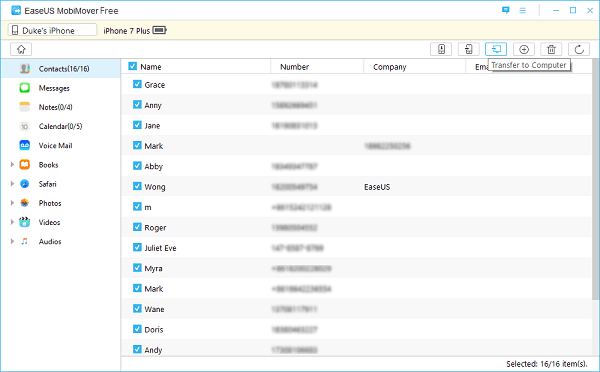The image size is (600, 372).
Task: Expand the Videos tree arrow
Action: (x=12, y=222)
